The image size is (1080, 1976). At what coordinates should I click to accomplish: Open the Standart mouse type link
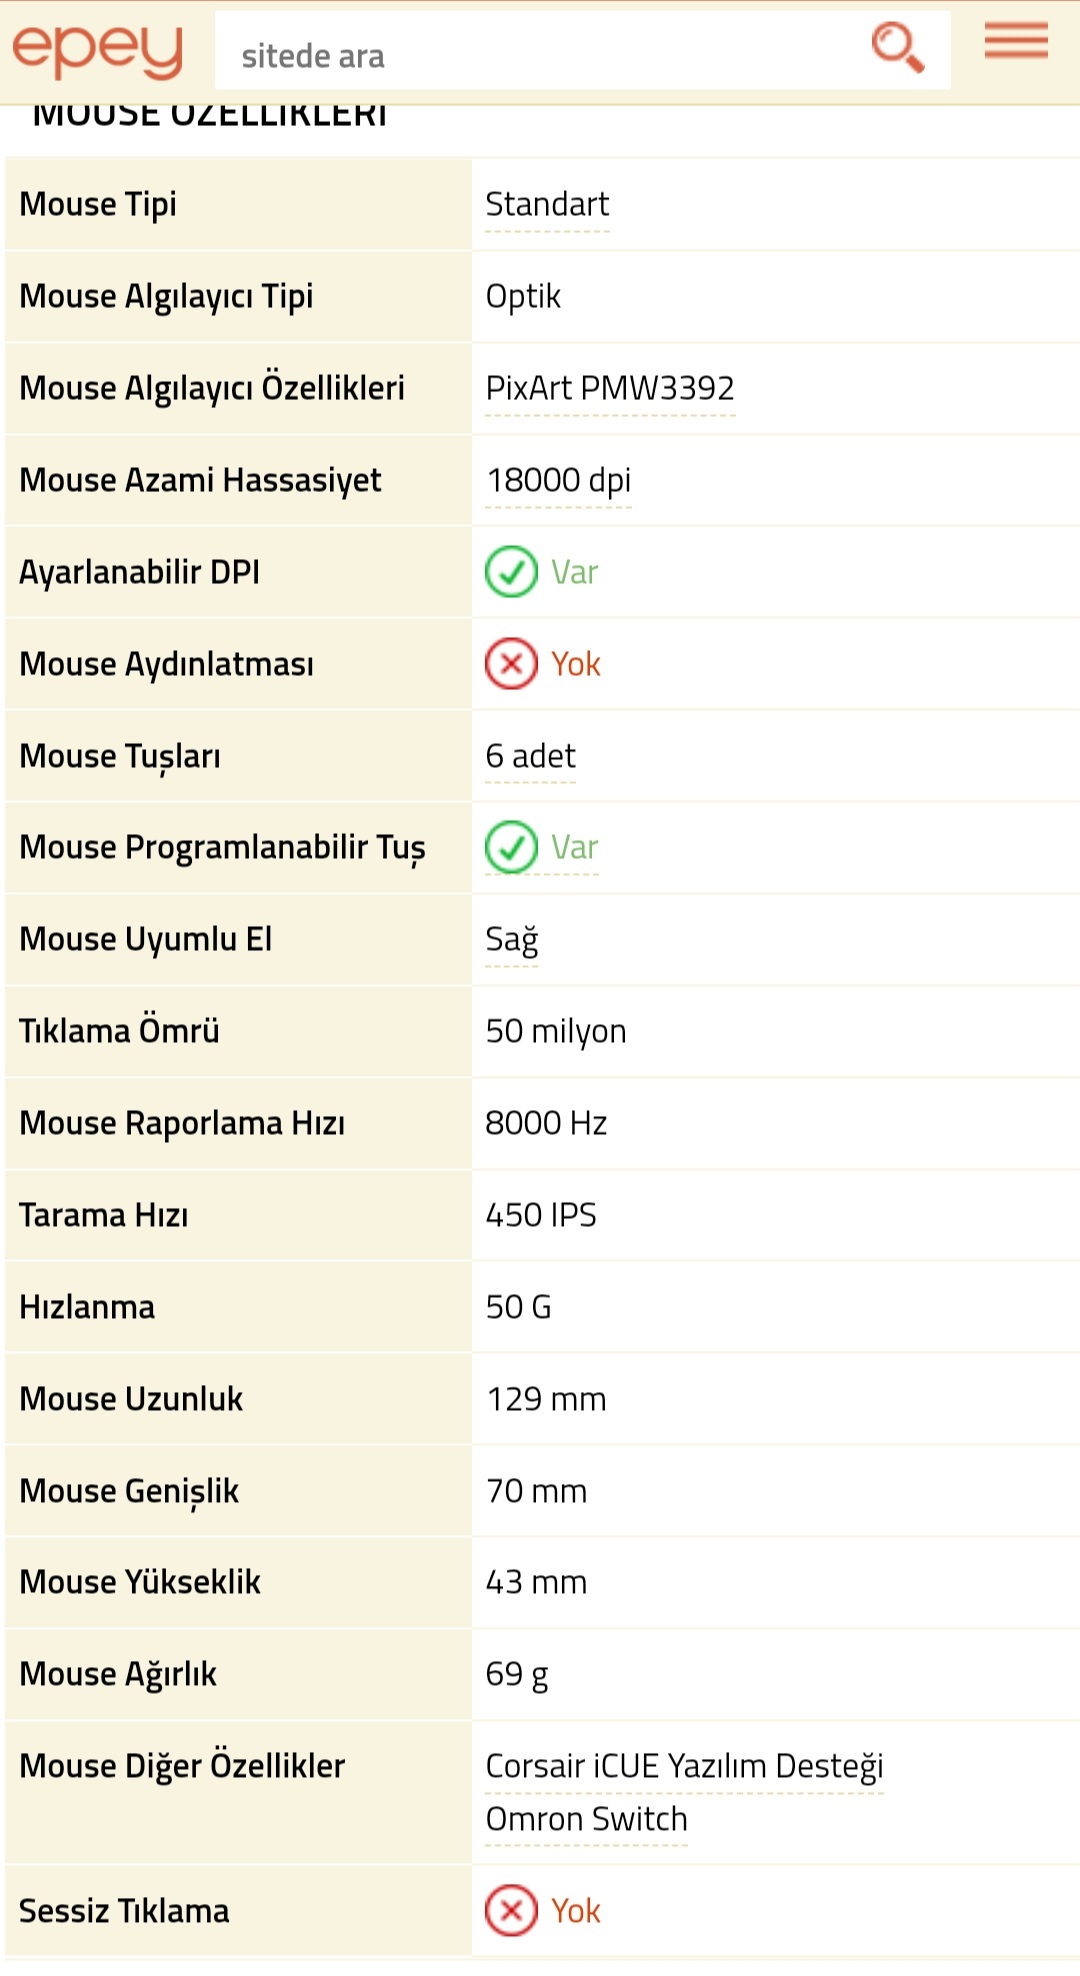547,205
